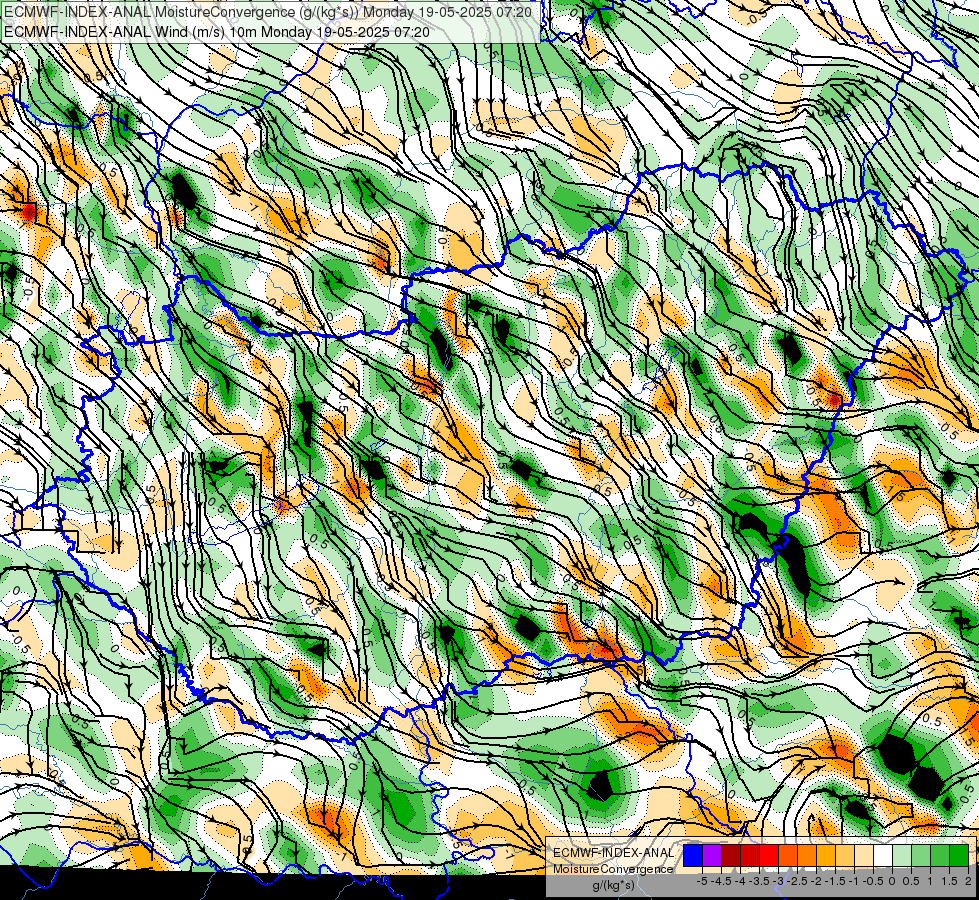Click the 2 tick label at the legend end
This screenshot has width=979, height=900.
pyautogui.click(x=968, y=881)
